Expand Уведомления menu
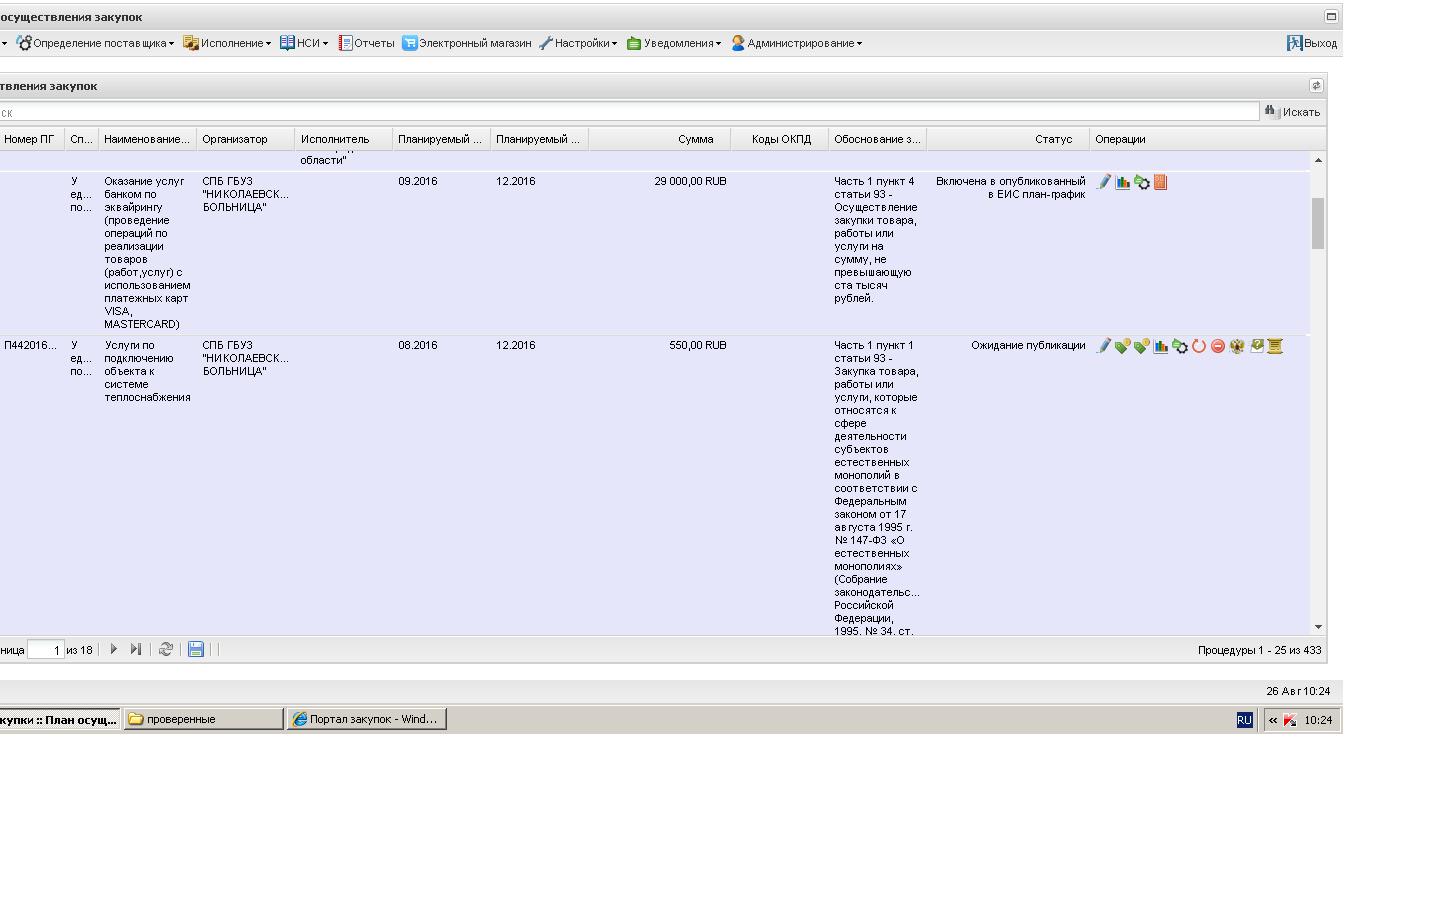The width and height of the screenshot is (1440, 900). tap(674, 43)
